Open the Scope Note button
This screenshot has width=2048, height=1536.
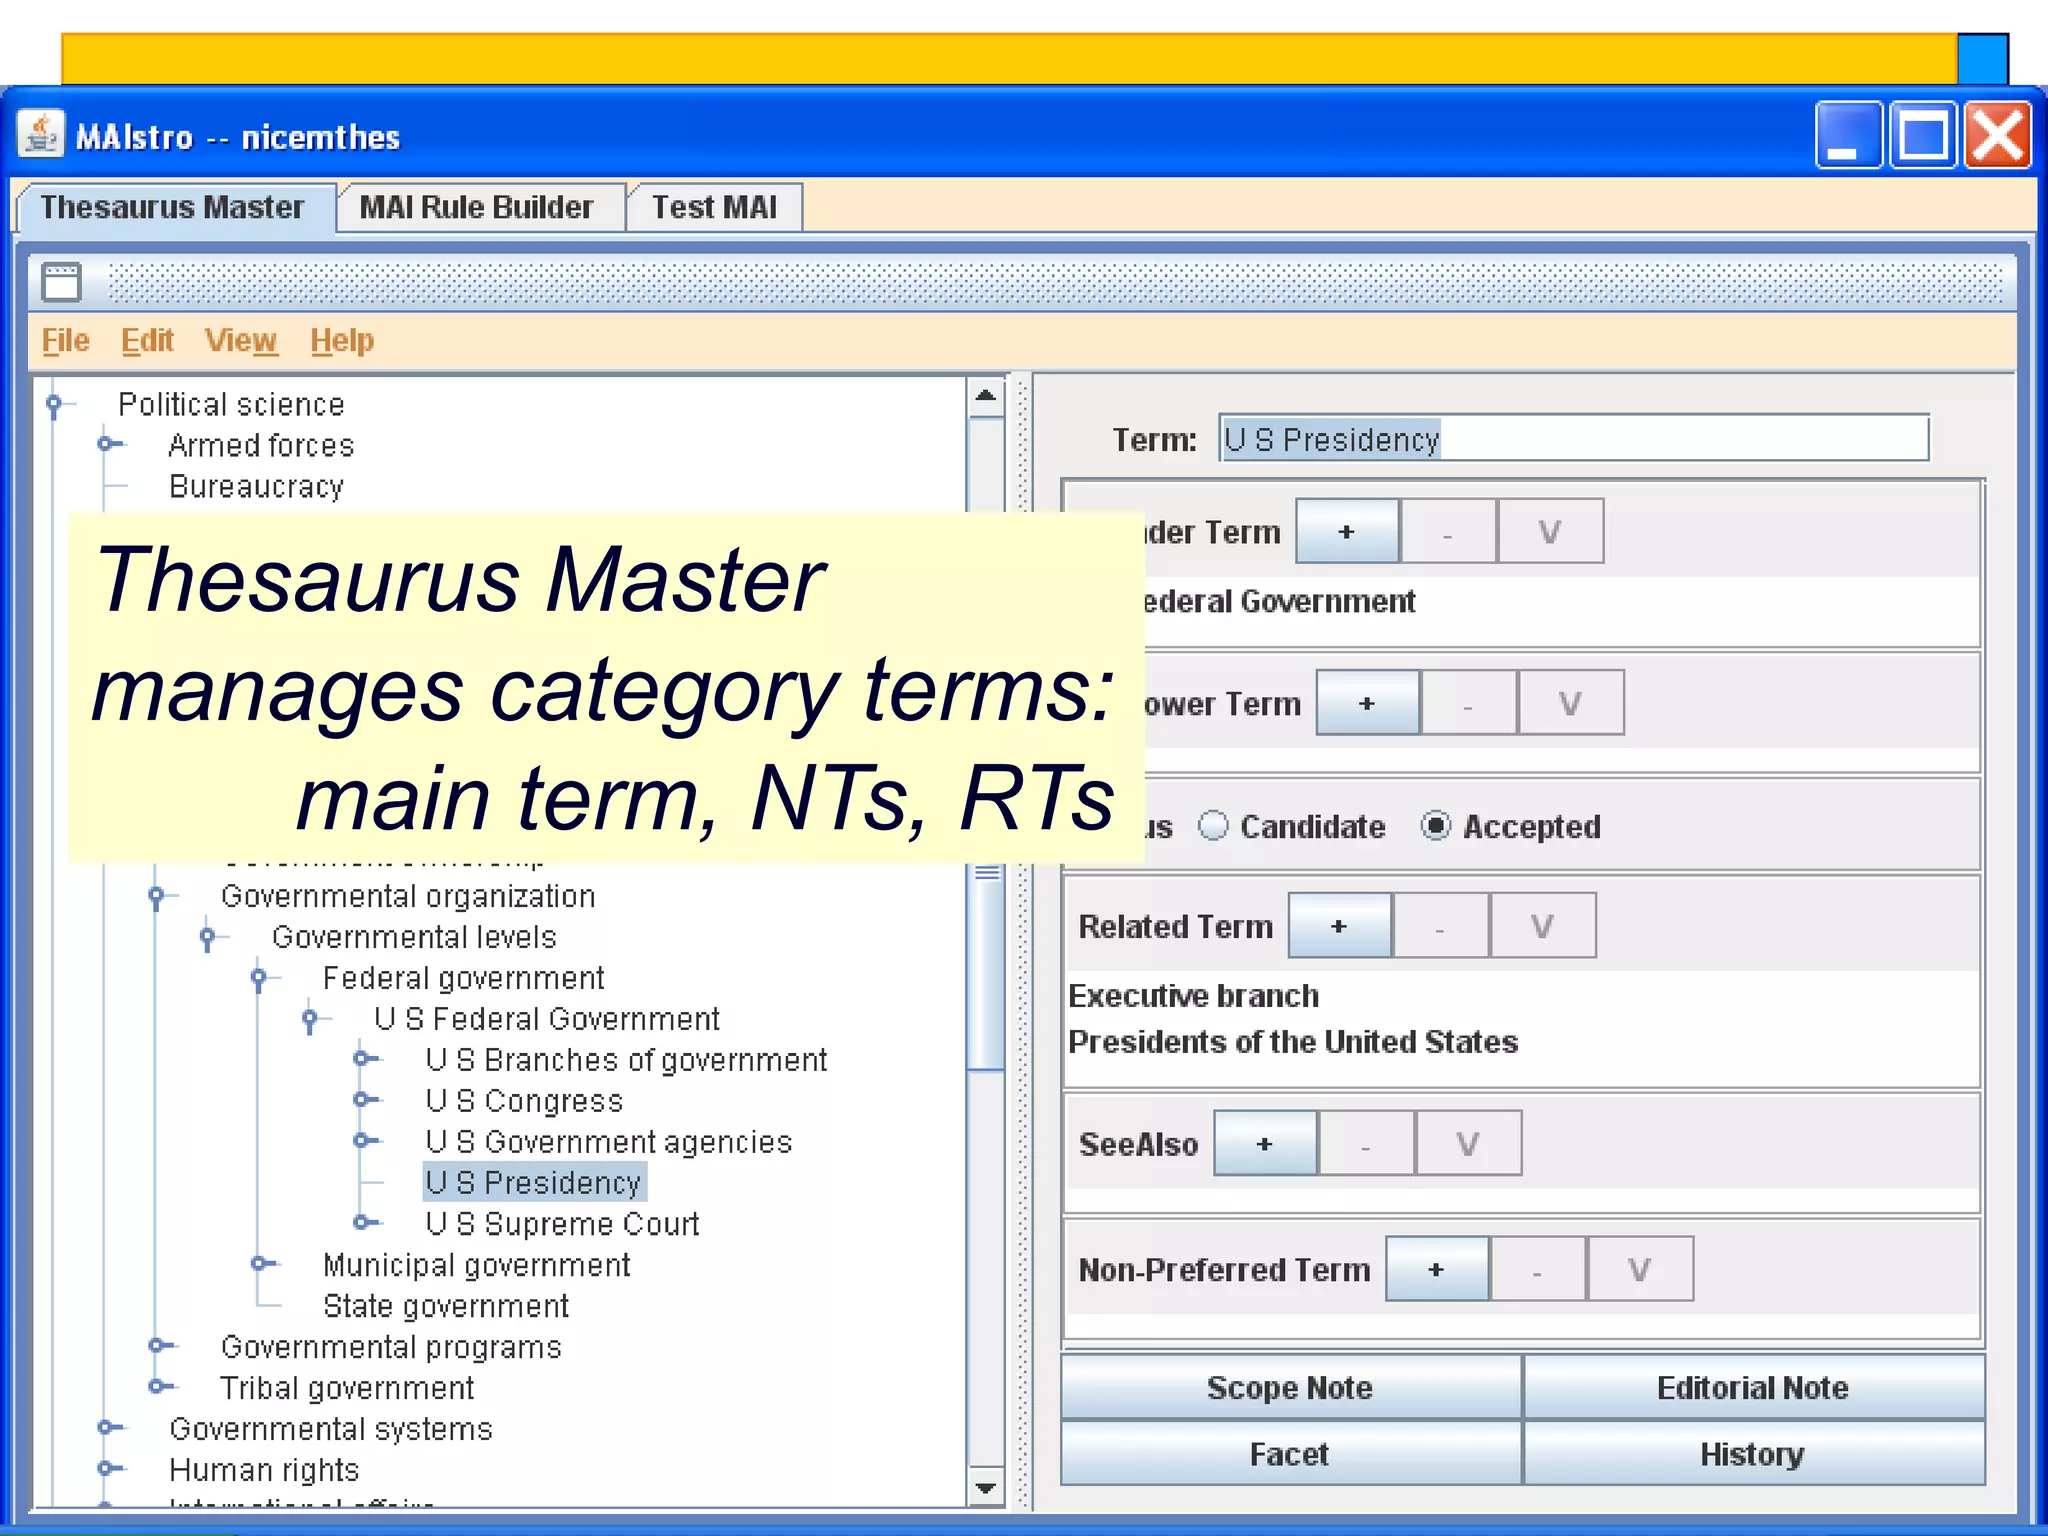1290,1388
